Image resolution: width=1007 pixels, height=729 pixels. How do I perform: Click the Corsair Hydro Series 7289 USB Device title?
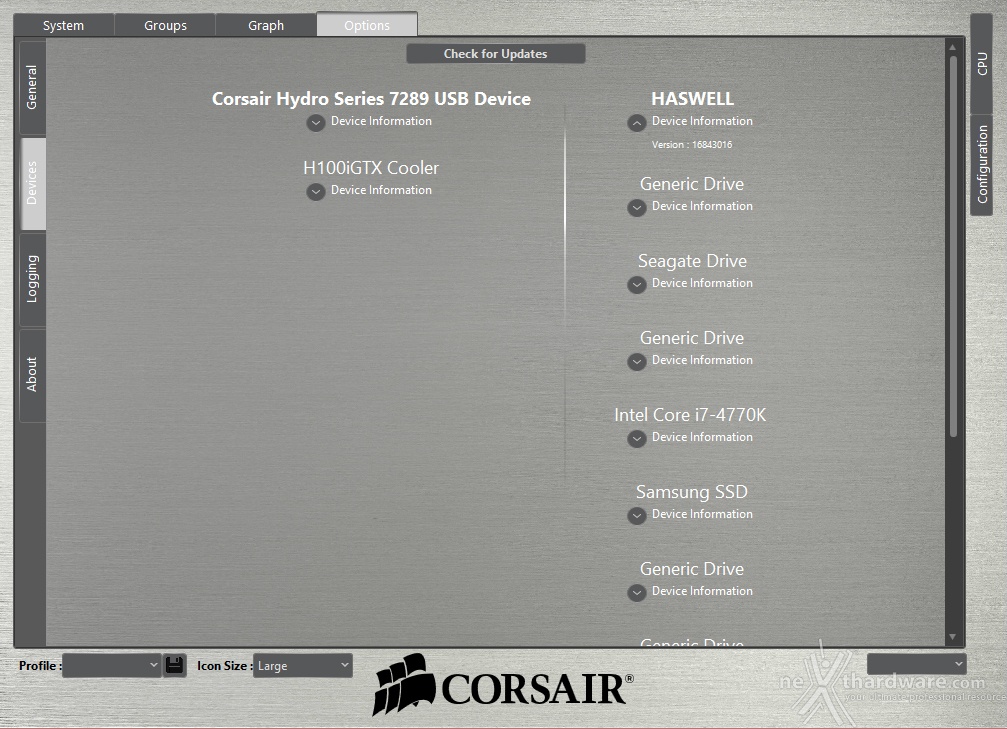[x=371, y=98]
